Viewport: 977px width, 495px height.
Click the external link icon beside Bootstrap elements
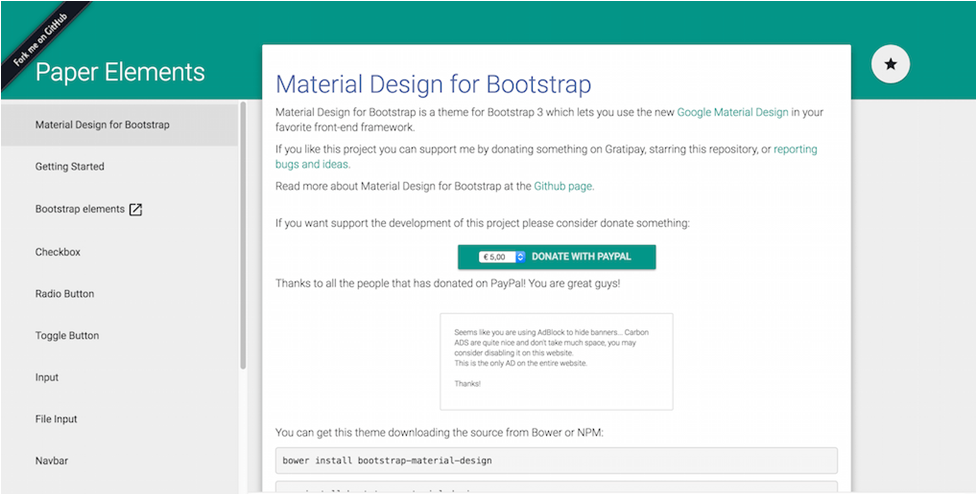[x=137, y=210]
